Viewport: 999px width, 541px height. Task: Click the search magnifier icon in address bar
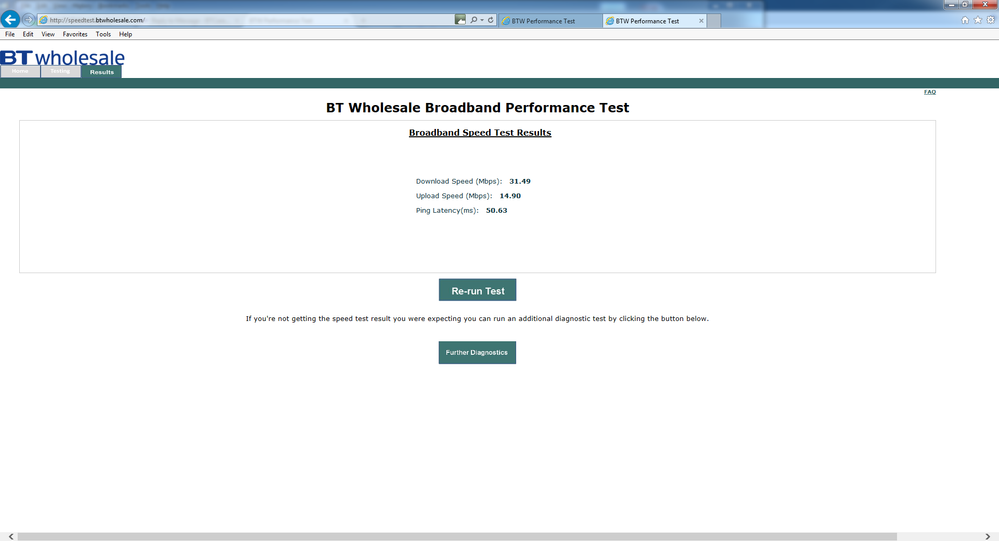[x=473, y=20]
